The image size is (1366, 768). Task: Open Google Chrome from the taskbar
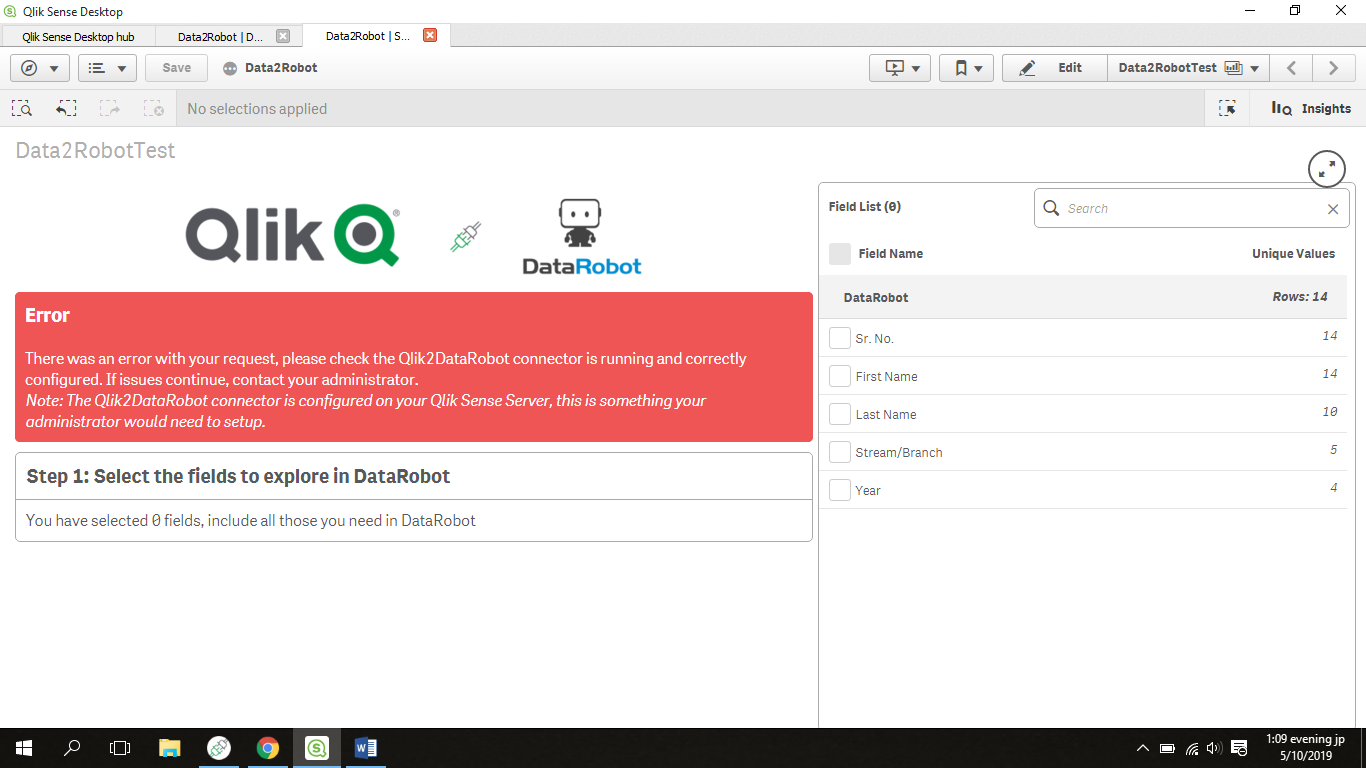267,748
